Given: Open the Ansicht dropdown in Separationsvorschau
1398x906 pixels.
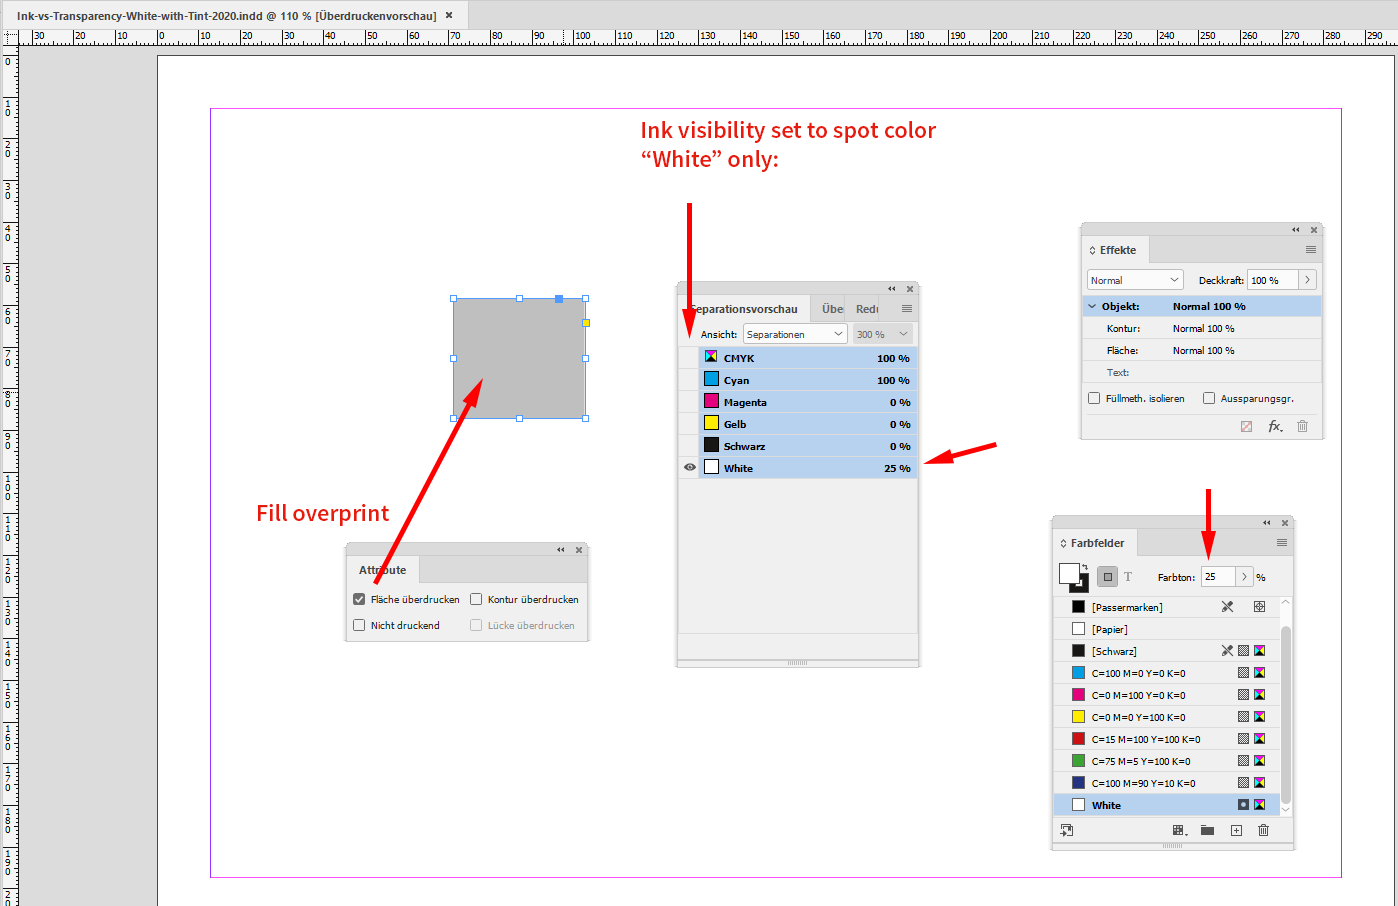Looking at the screenshot, I should pyautogui.click(x=794, y=333).
